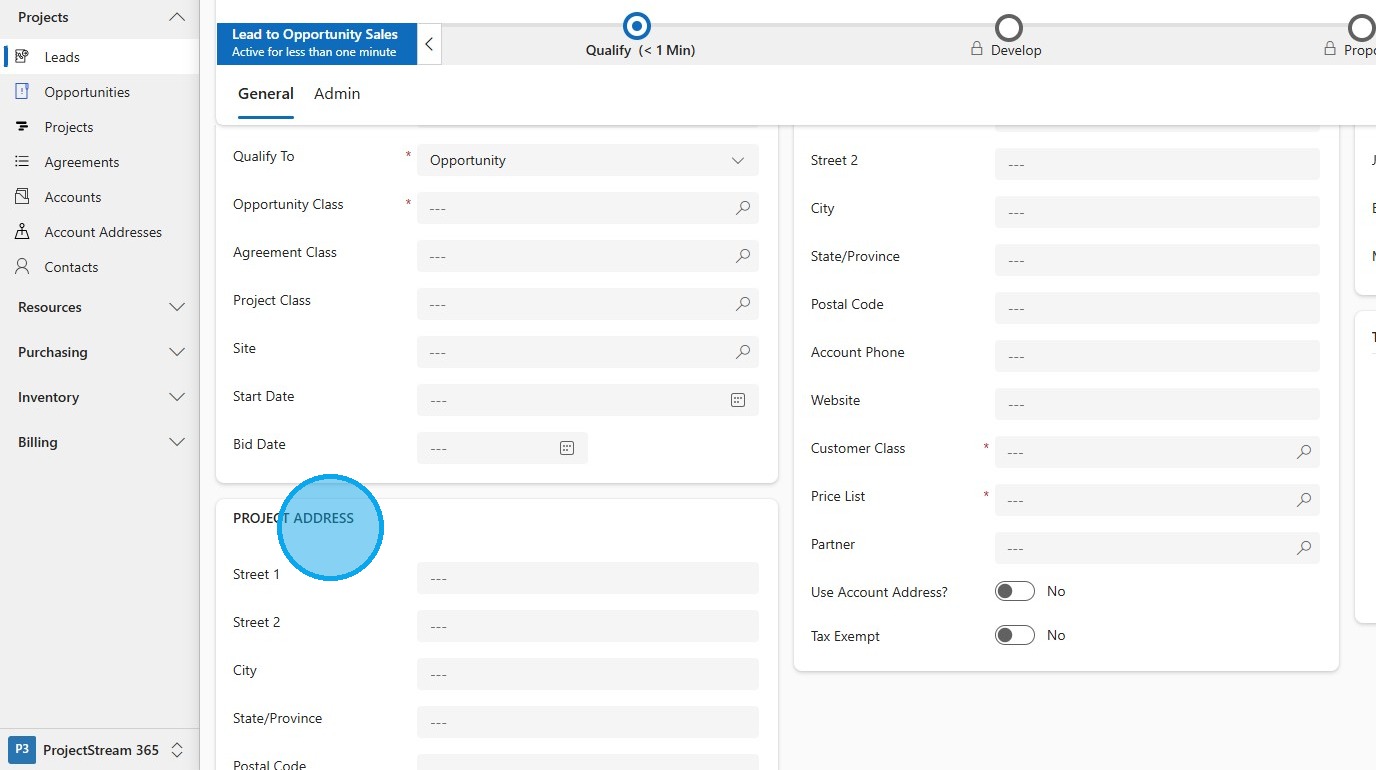The width and height of the screenshot is (1376, 770).
Task: Click the Opportunity Class lookup search icon
Action: (743, 208)
